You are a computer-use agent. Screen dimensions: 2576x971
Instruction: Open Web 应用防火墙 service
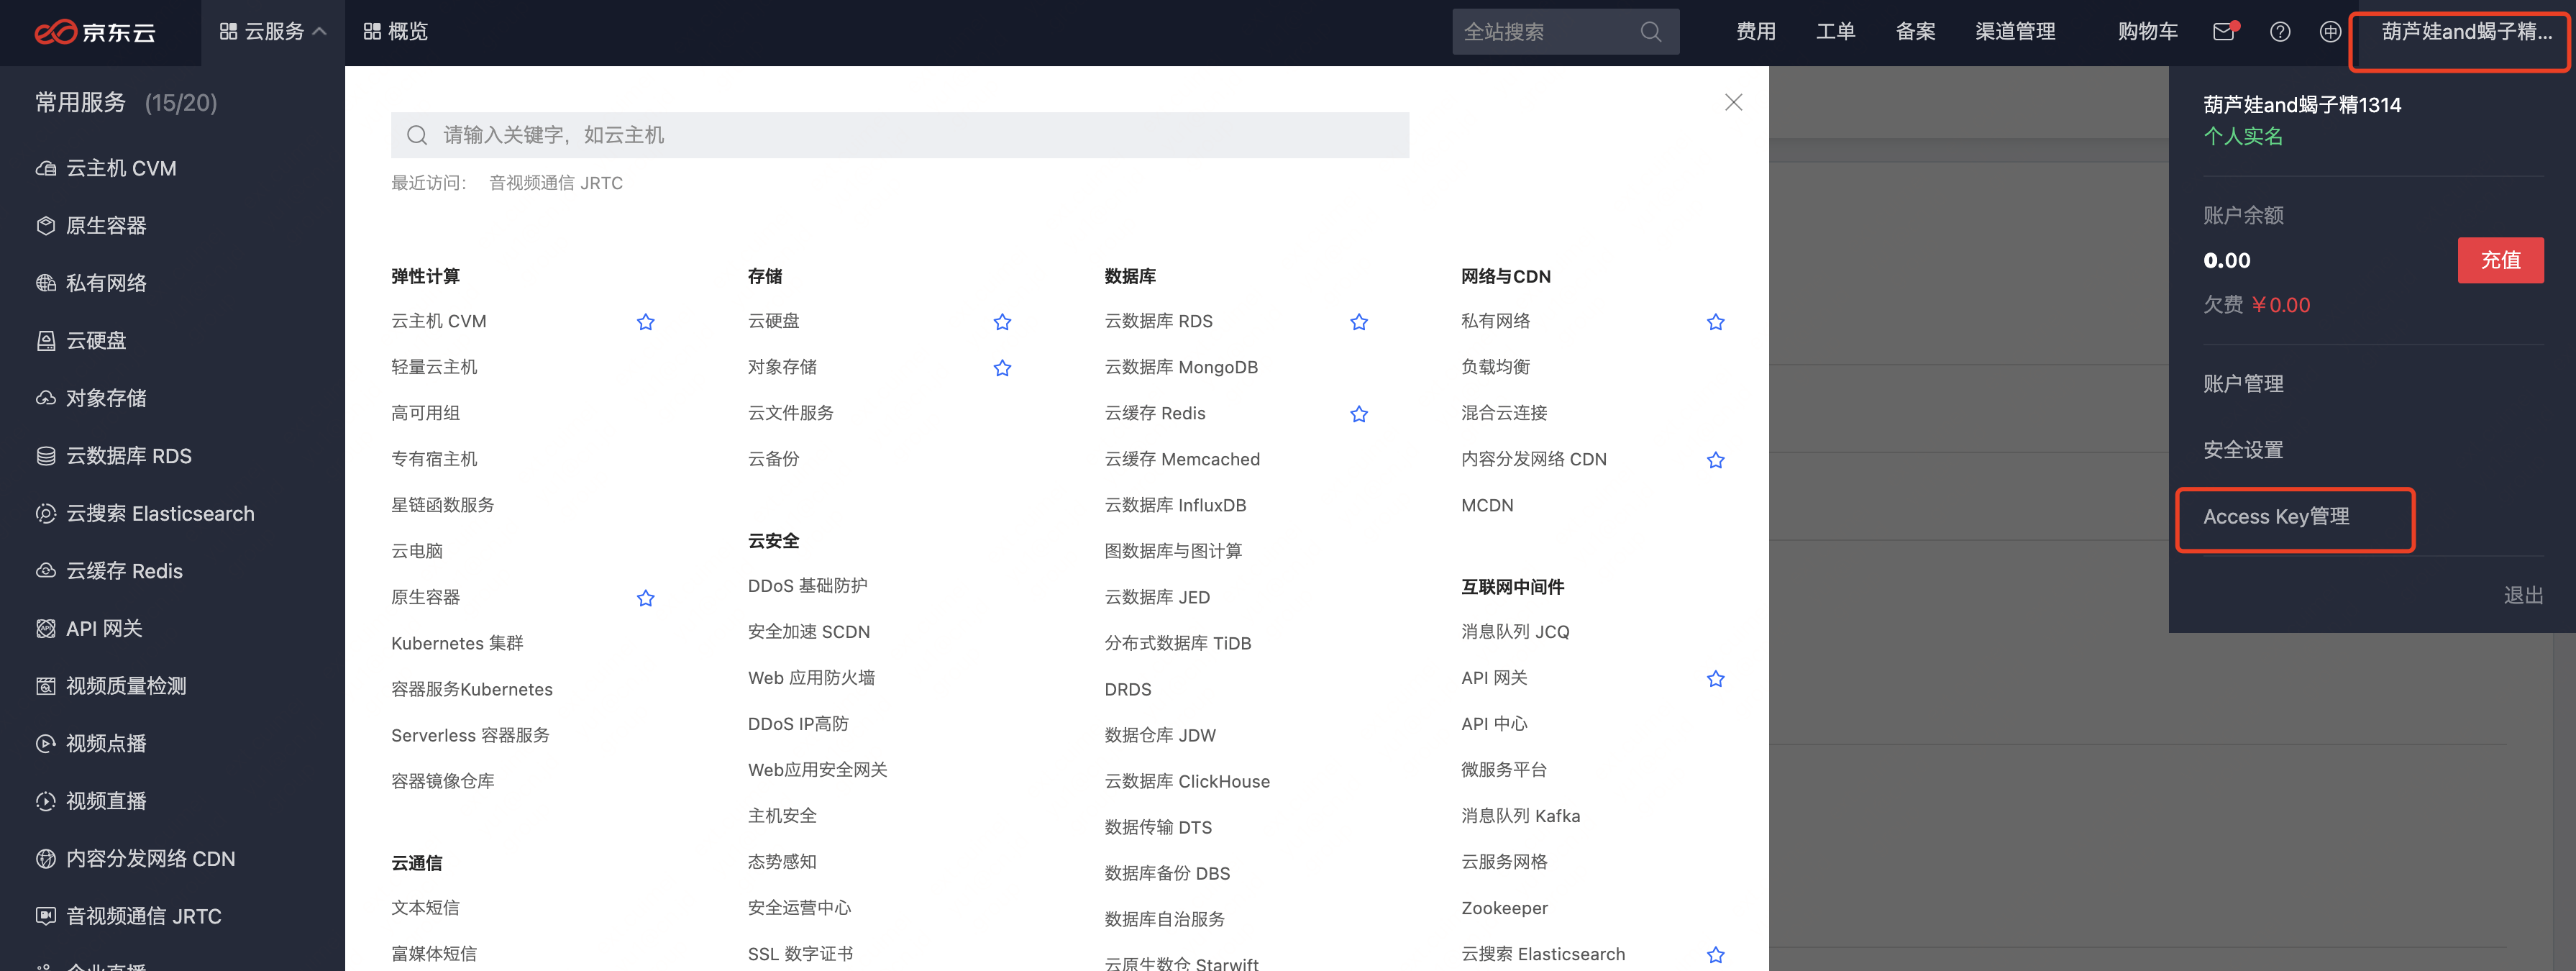811,678
